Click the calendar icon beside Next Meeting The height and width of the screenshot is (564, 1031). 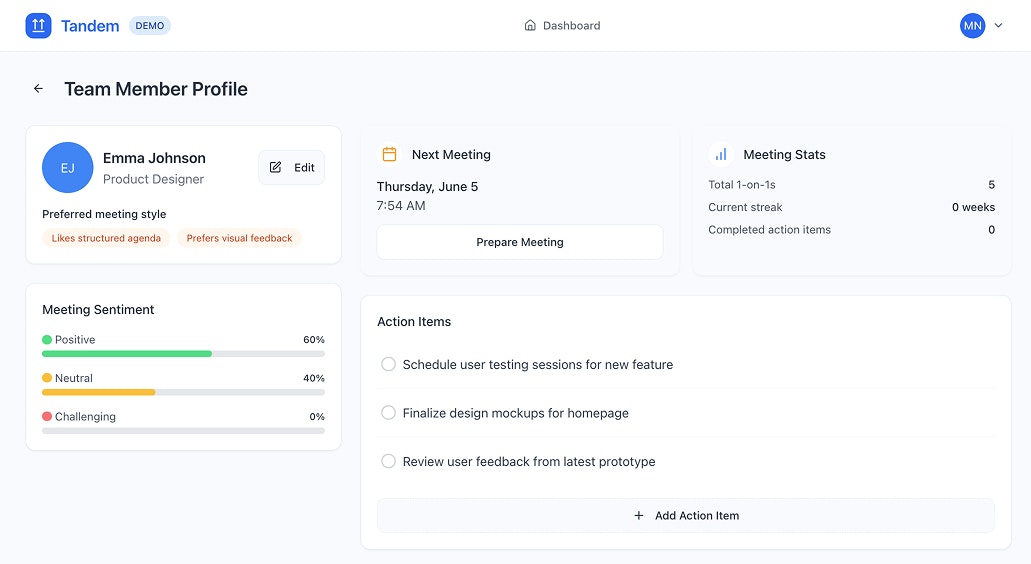tap(390, 155)
